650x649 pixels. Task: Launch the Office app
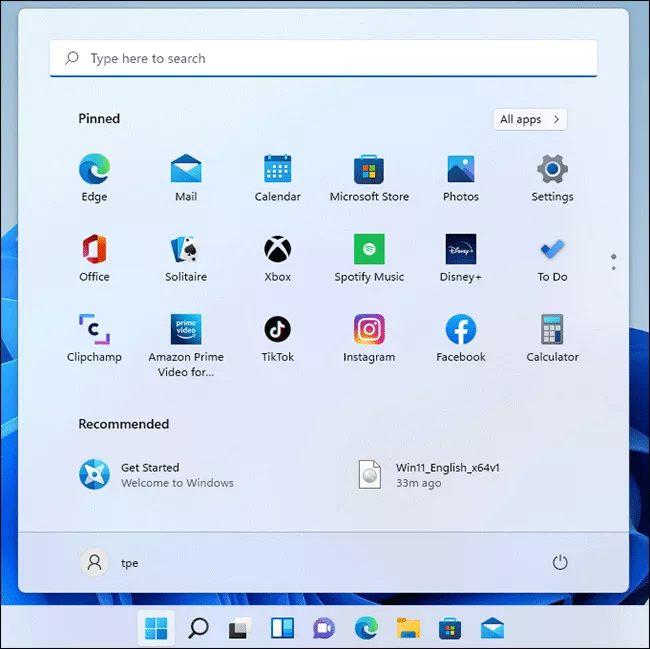pos(94,258)
